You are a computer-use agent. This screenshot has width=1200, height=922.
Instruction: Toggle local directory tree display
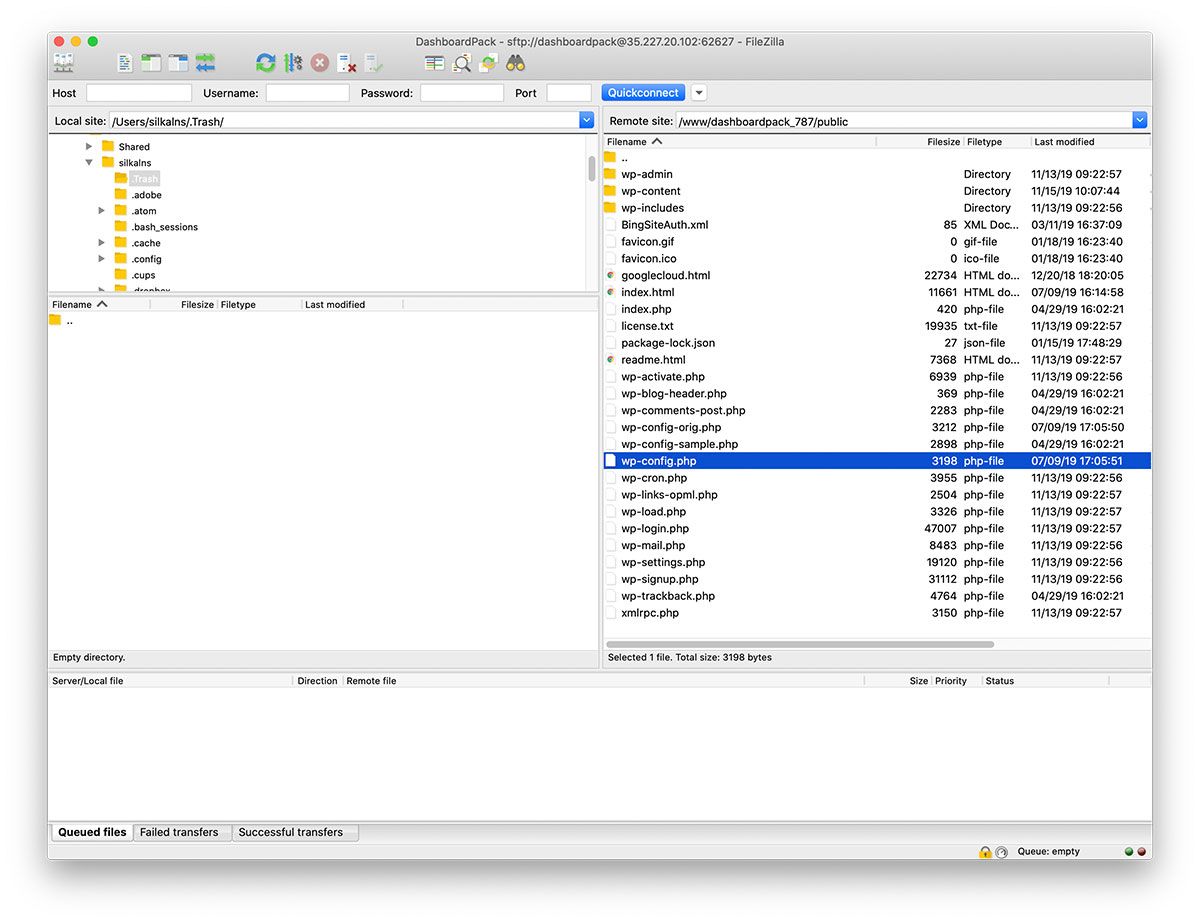coord(151,63)
